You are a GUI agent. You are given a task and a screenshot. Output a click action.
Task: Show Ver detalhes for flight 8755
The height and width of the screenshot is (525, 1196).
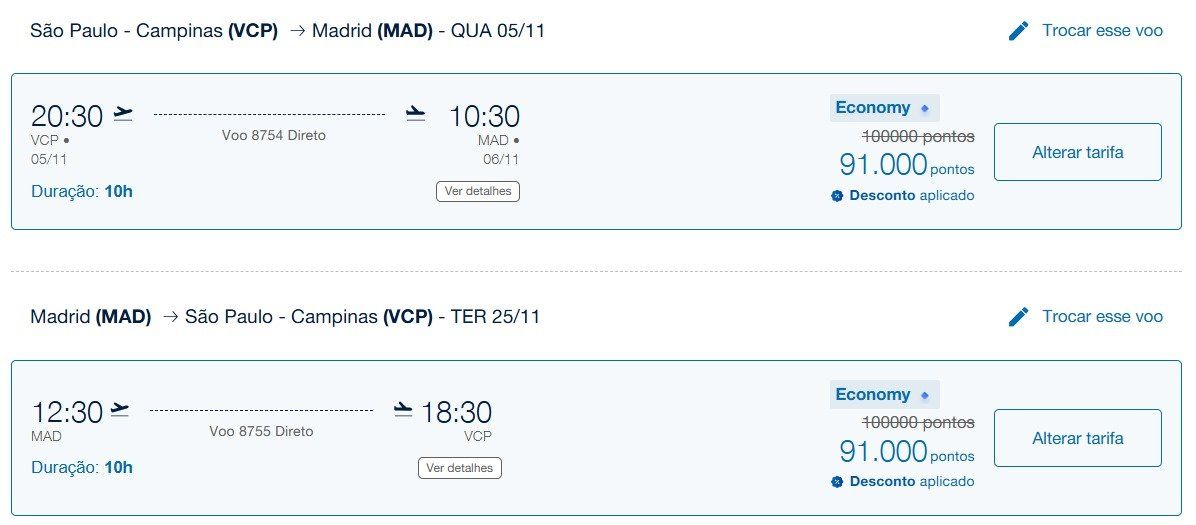tap(460, 468)
